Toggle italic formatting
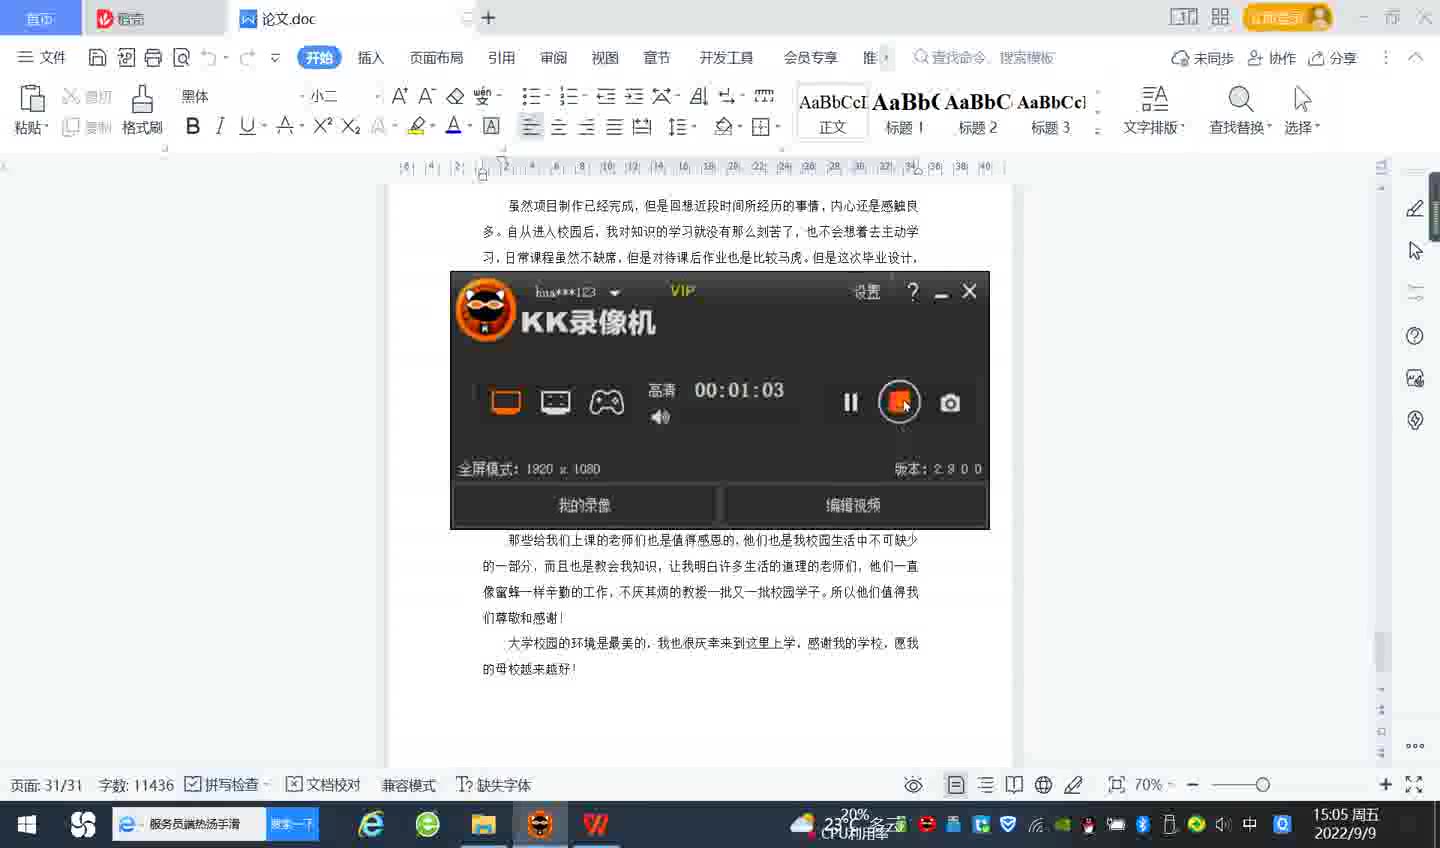The image size is (1440, 848). pyautogui.click(x=220, y=126)
